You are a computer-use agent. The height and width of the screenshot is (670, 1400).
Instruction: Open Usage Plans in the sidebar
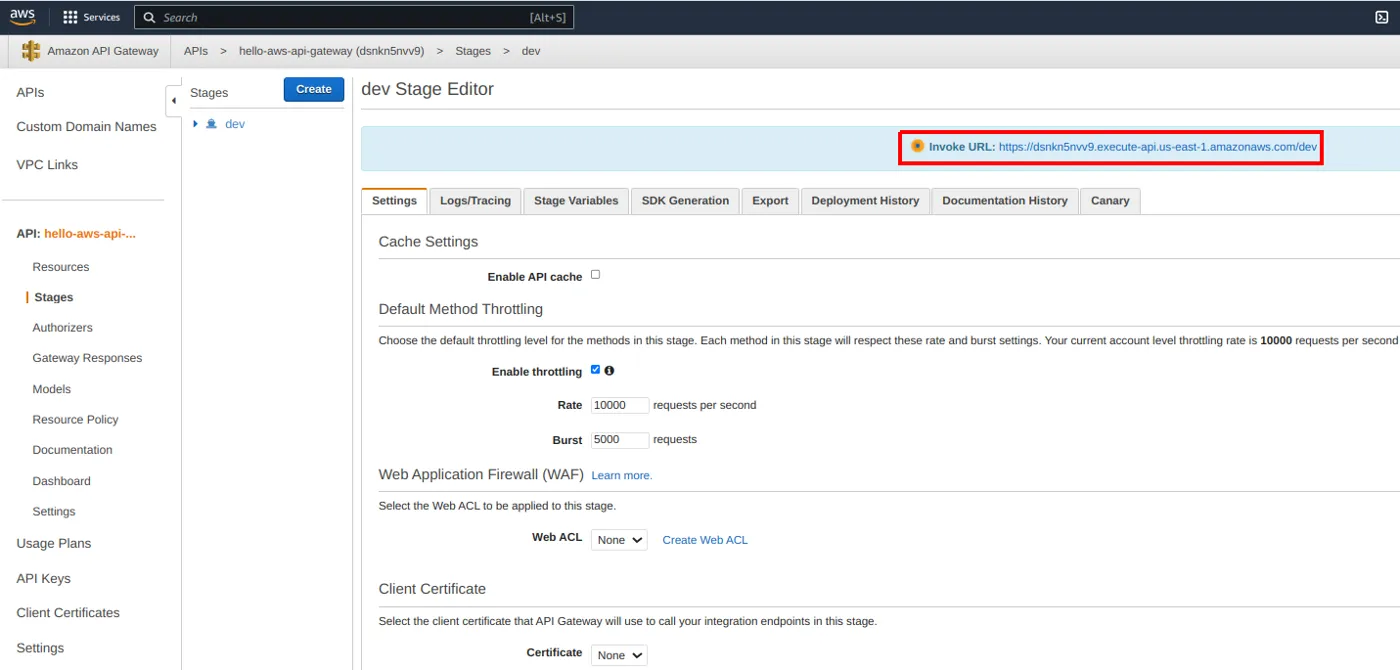53,544
